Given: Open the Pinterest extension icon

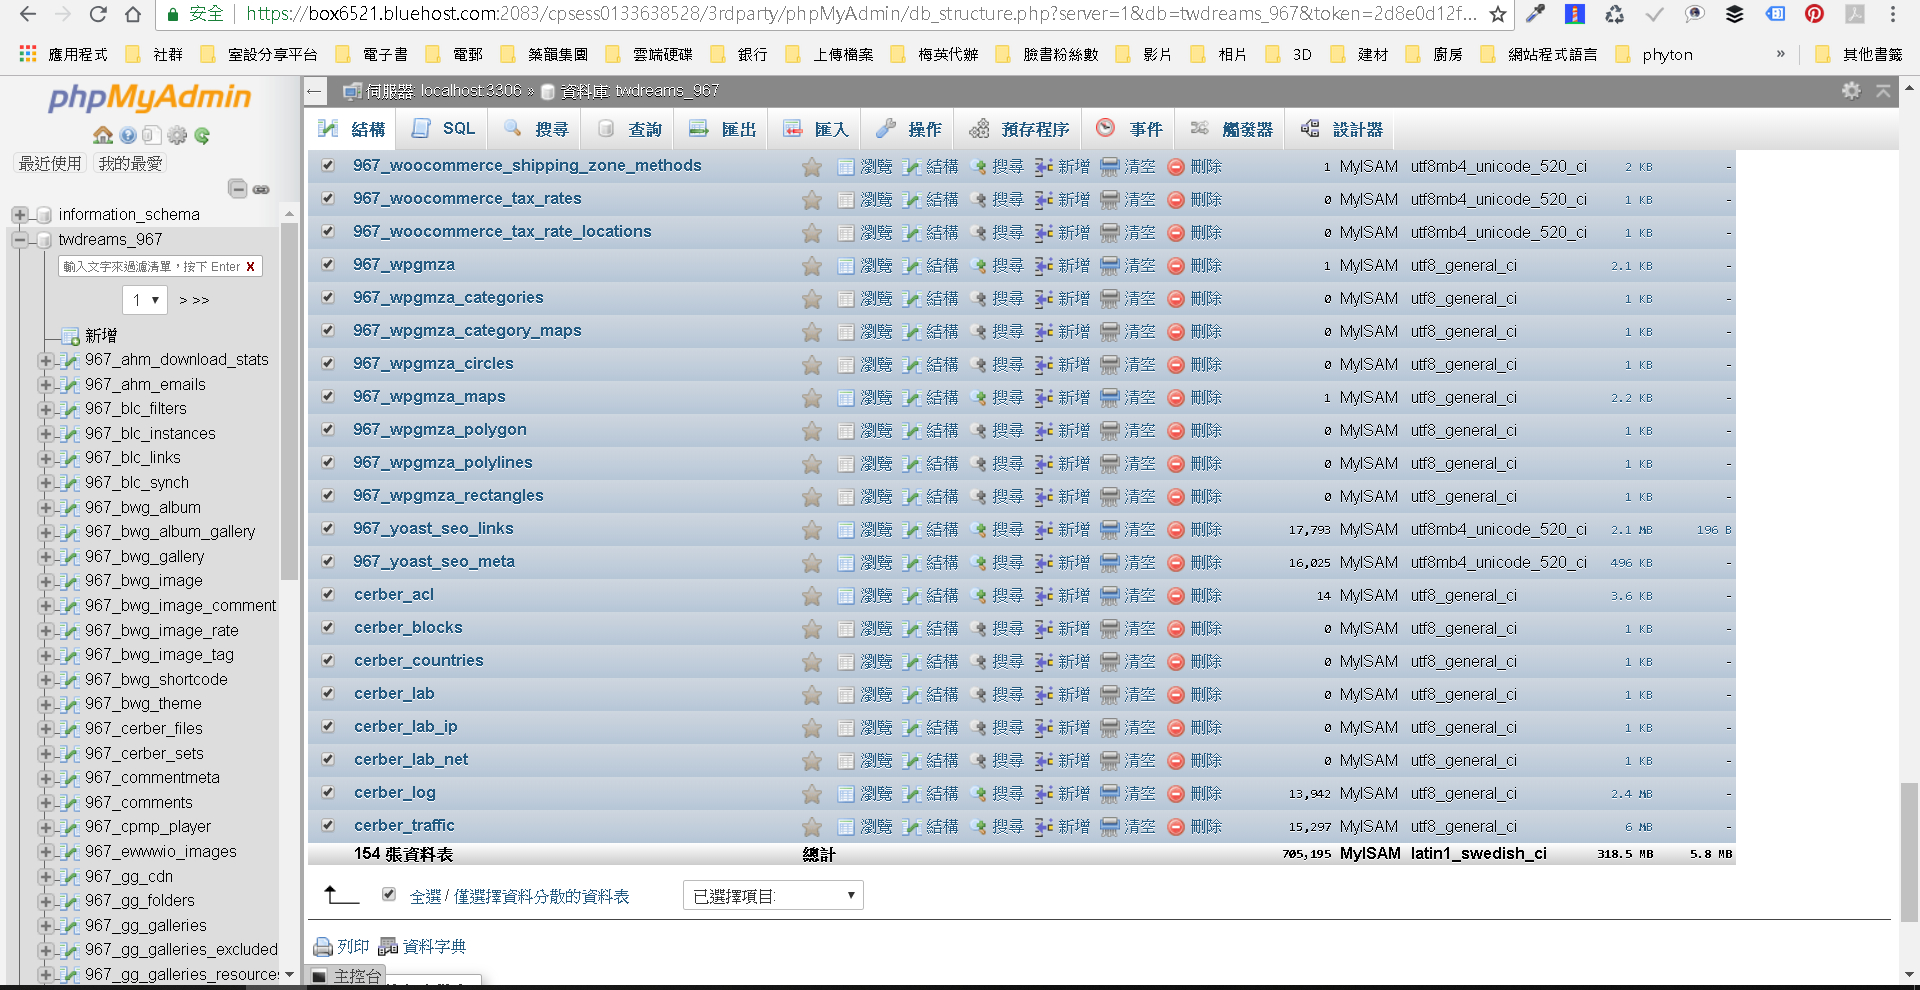Looking at the screenshot, I should (1814, 14).
